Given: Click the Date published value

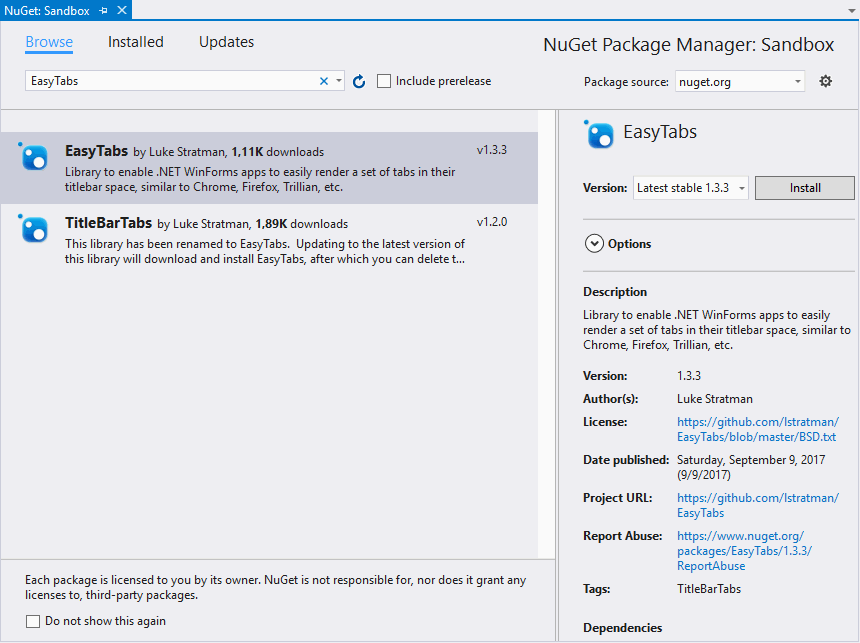Looking at the screenshot, I should pos(751,467).
